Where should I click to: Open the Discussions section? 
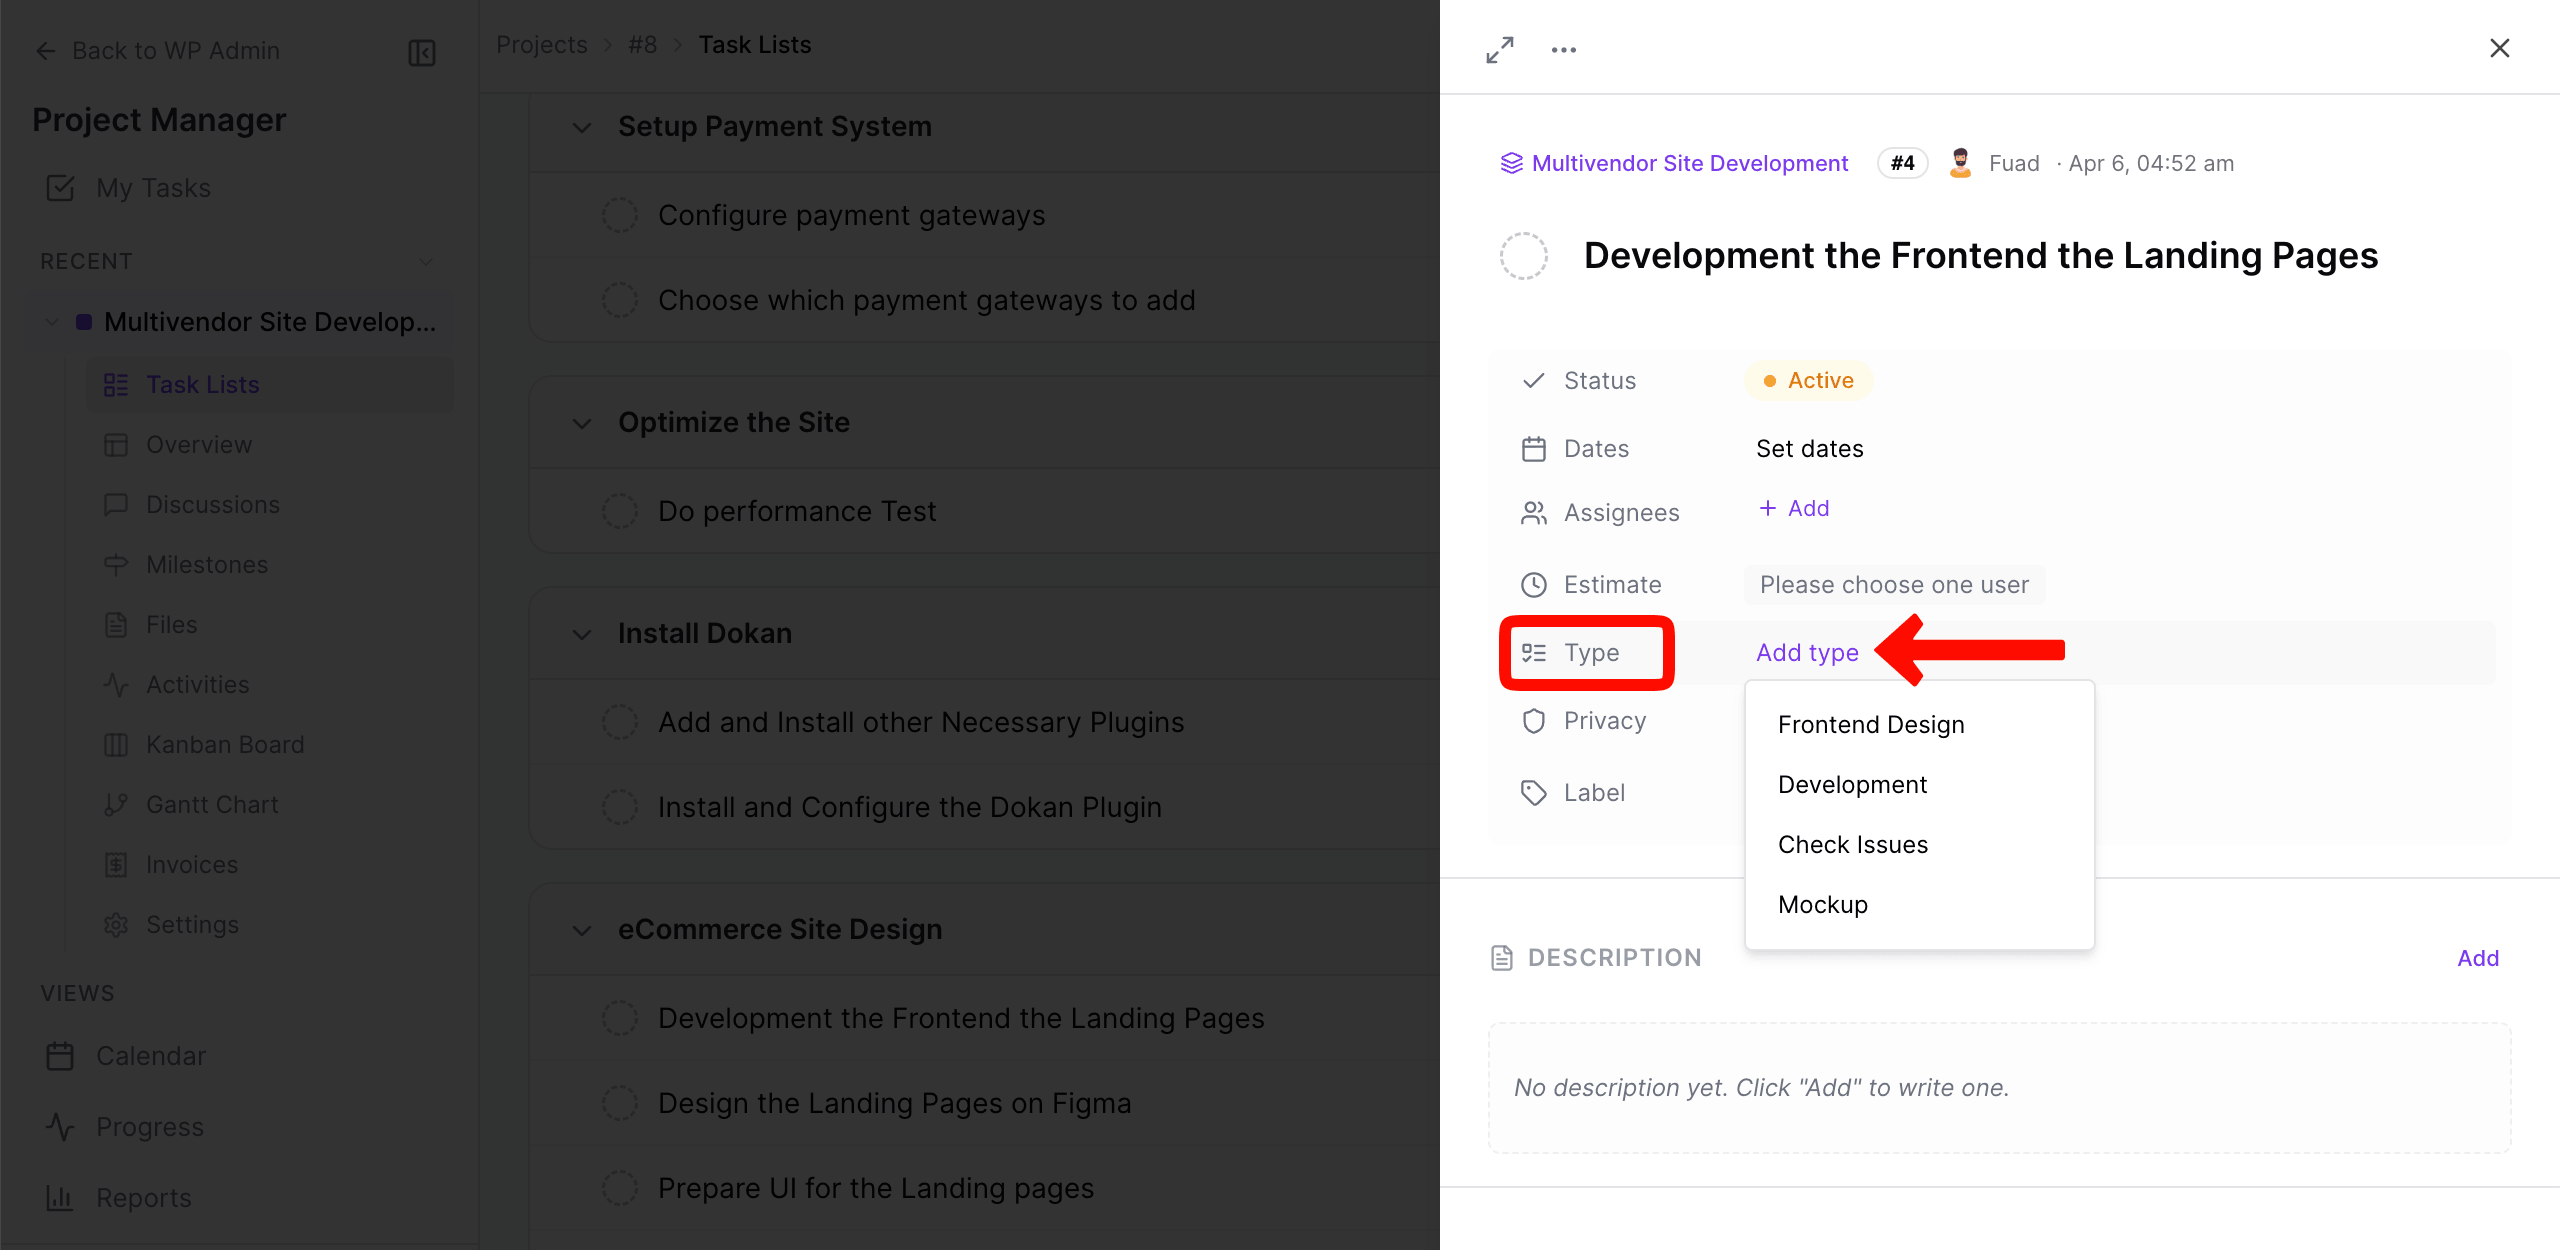(x=214, y=504)
